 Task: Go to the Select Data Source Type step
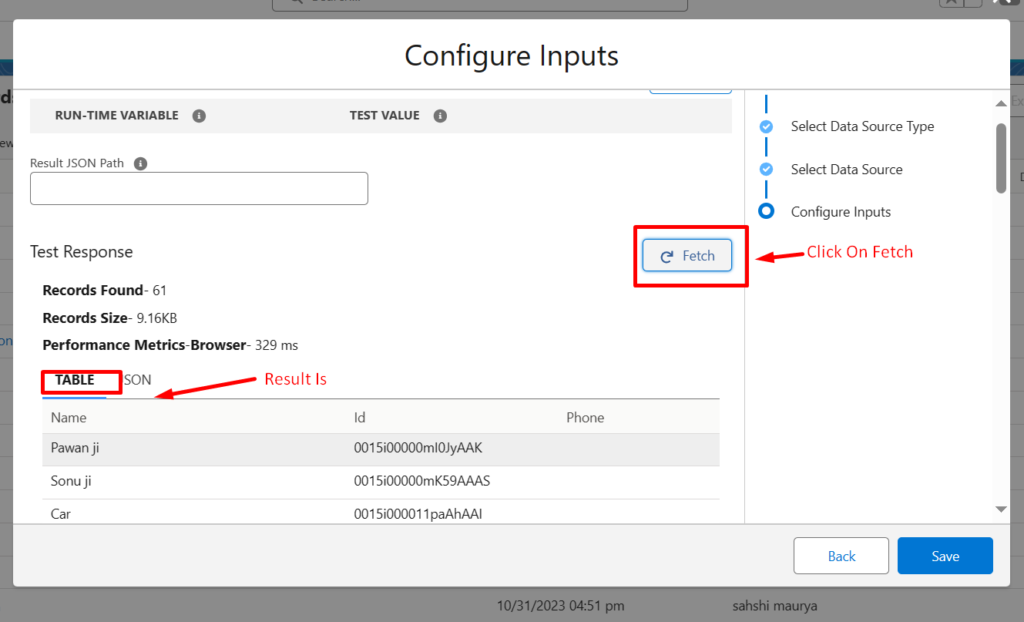[862, 126]
